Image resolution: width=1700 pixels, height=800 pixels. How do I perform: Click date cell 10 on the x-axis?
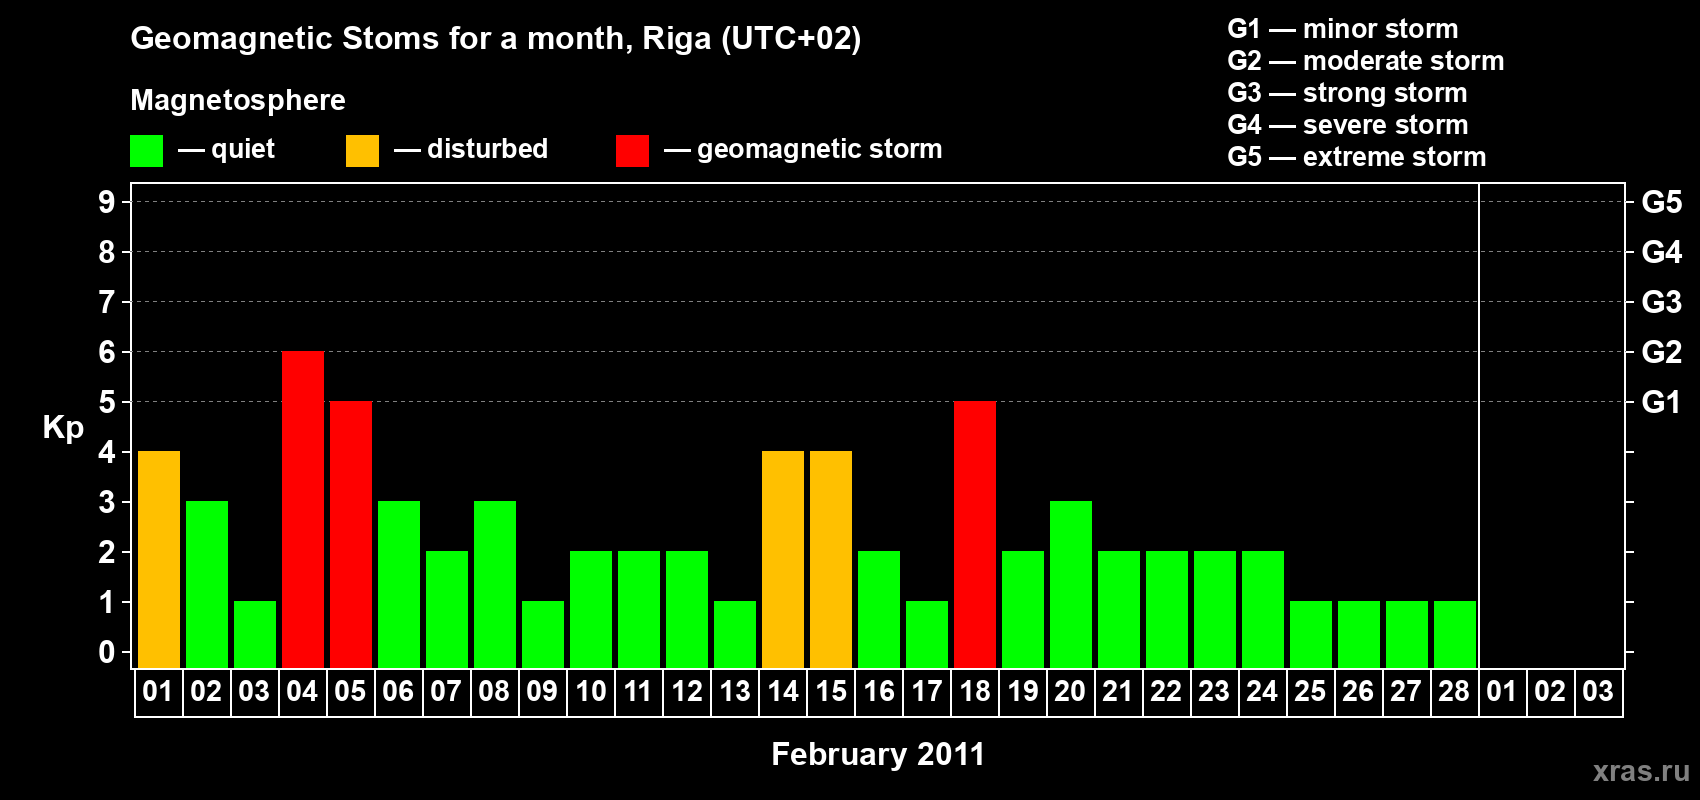point(591,692)
